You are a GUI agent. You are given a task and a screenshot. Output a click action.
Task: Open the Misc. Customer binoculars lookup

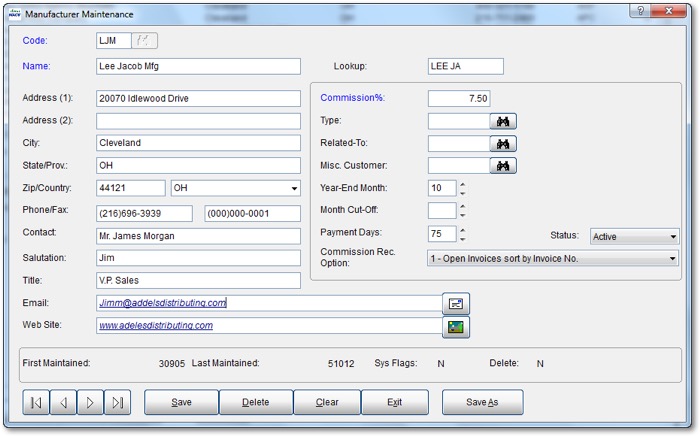click(503, 166)
